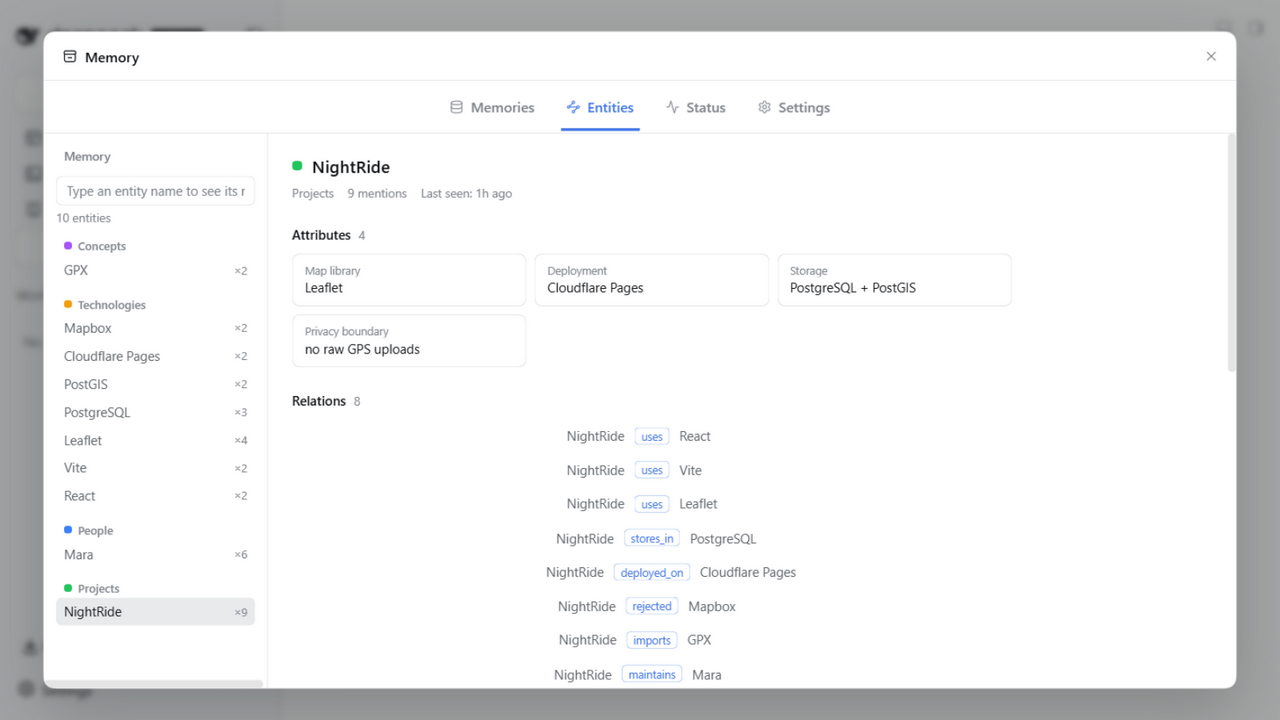The image size is (1280, 720).
Task: Click the 'deployed_on' relation tag
Action: [x=652, y=573]
